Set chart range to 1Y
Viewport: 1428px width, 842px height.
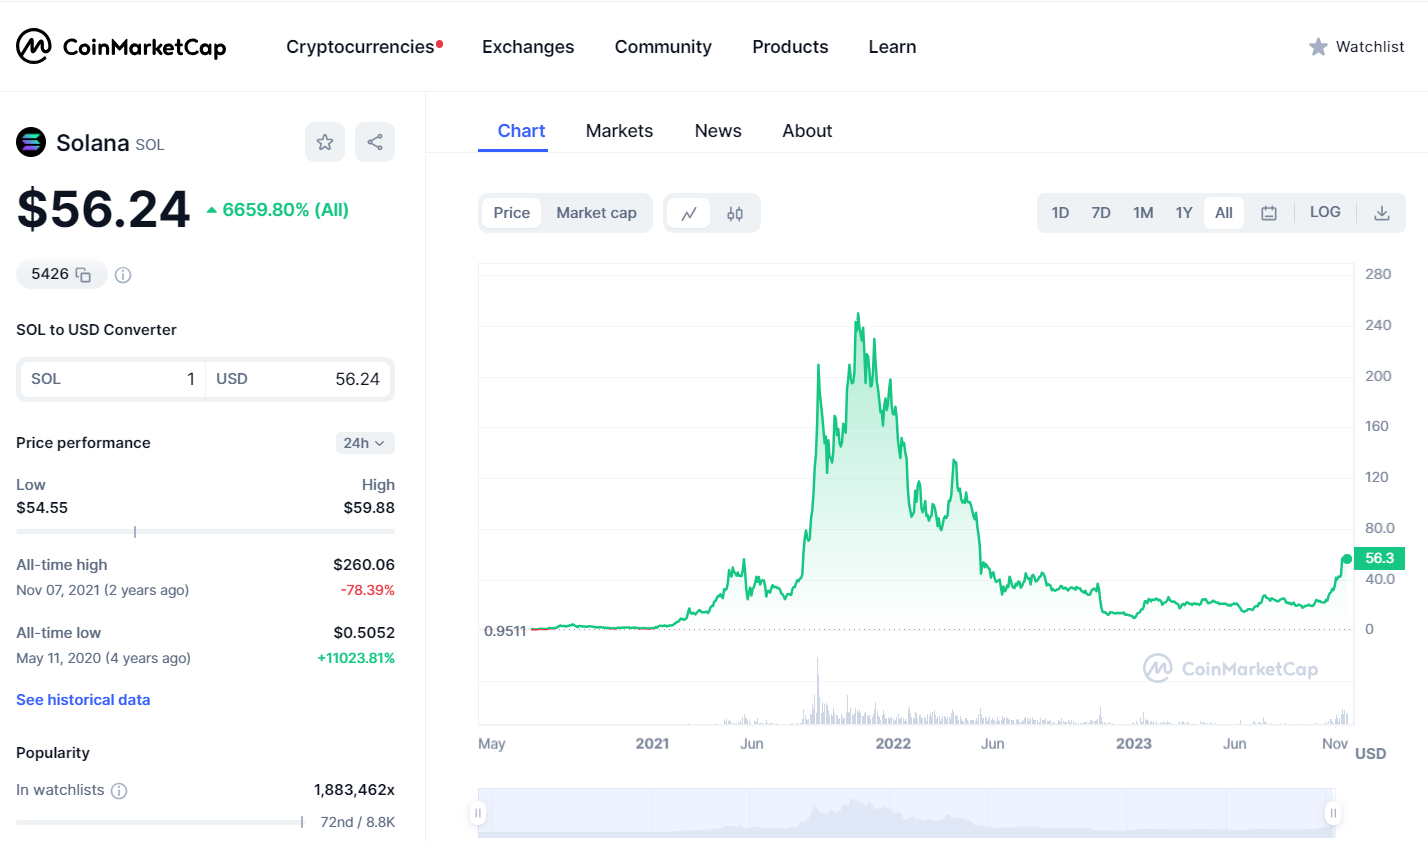tap(1184, 213)
